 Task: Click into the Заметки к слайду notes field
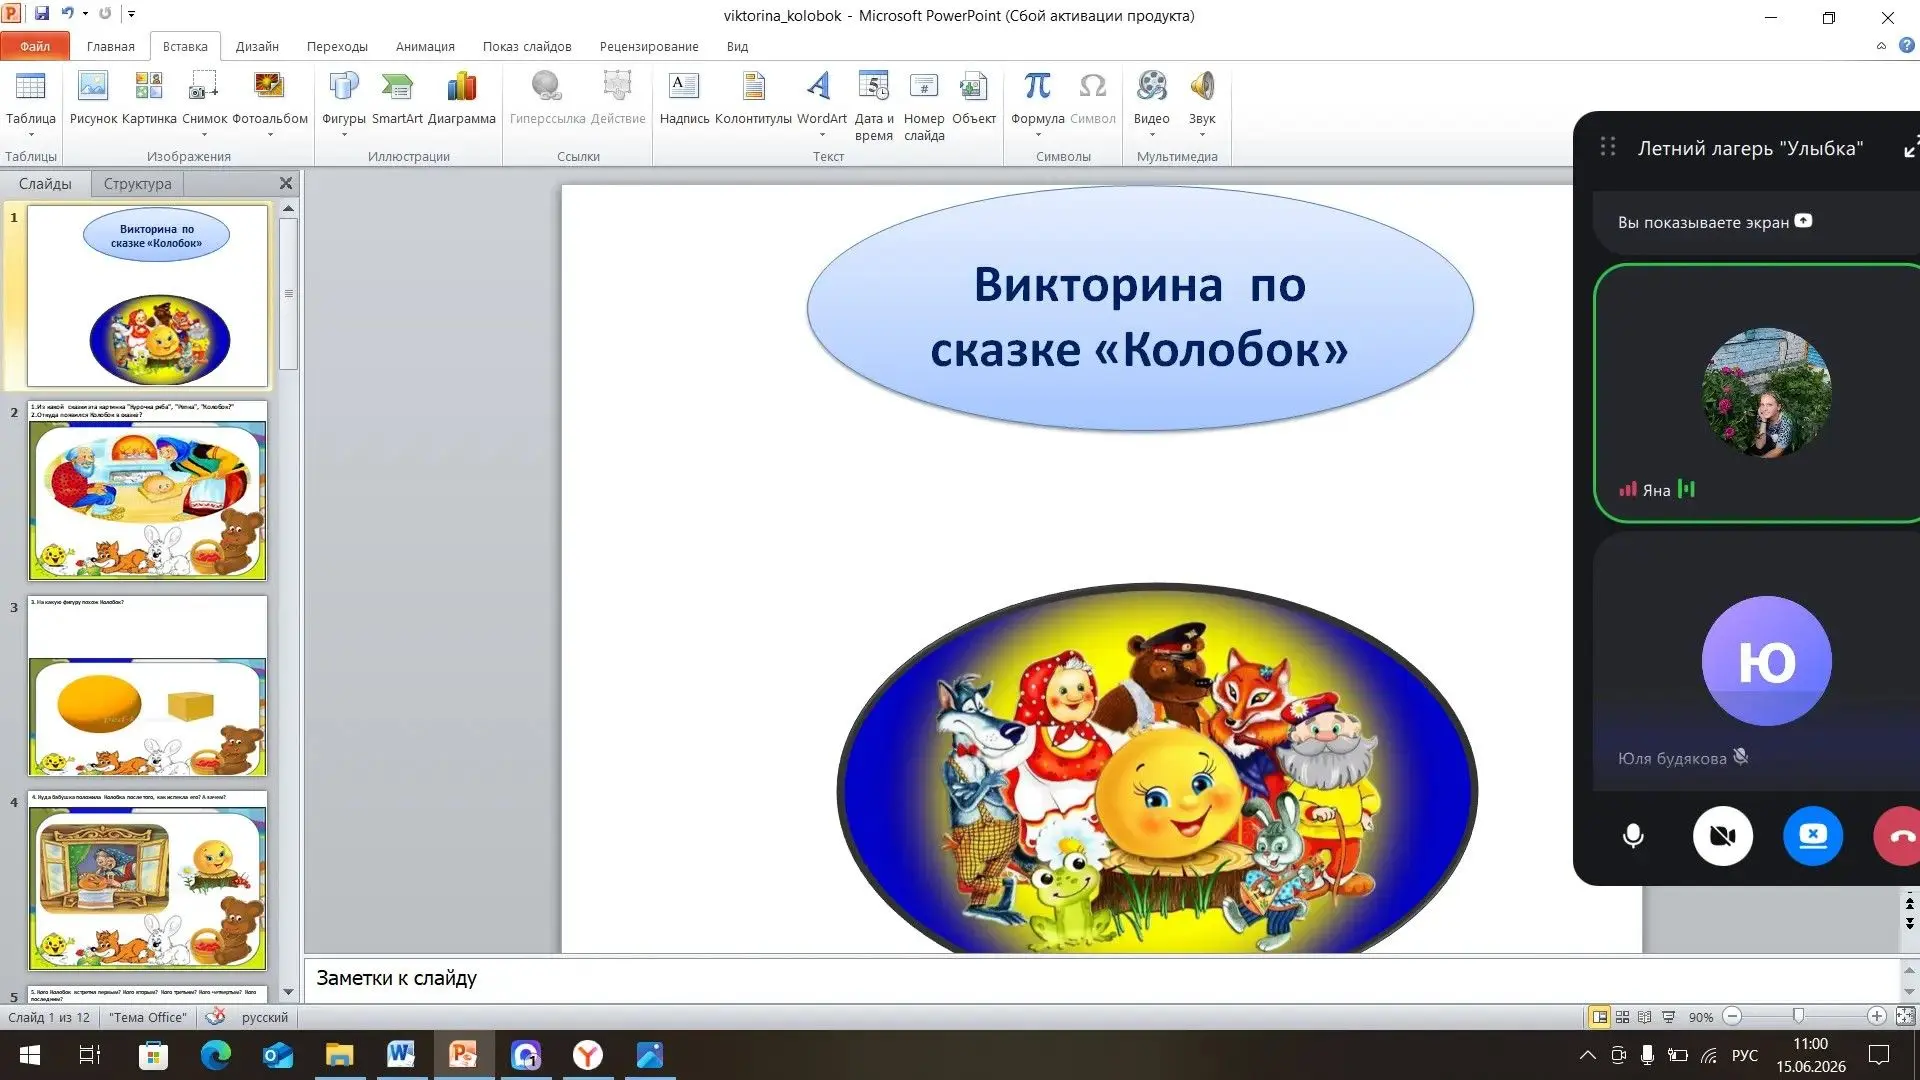[x=1100, y=978]
